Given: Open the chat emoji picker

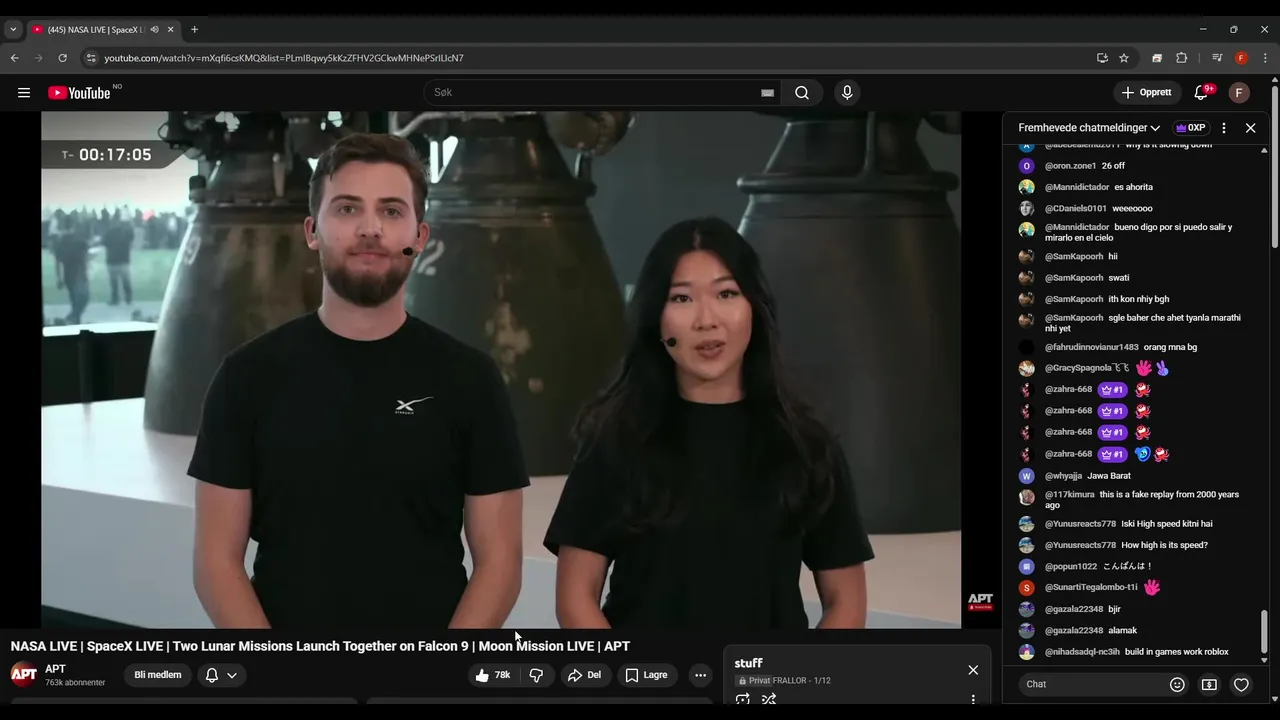Looking at the screenshot, I should [1177, 684].
